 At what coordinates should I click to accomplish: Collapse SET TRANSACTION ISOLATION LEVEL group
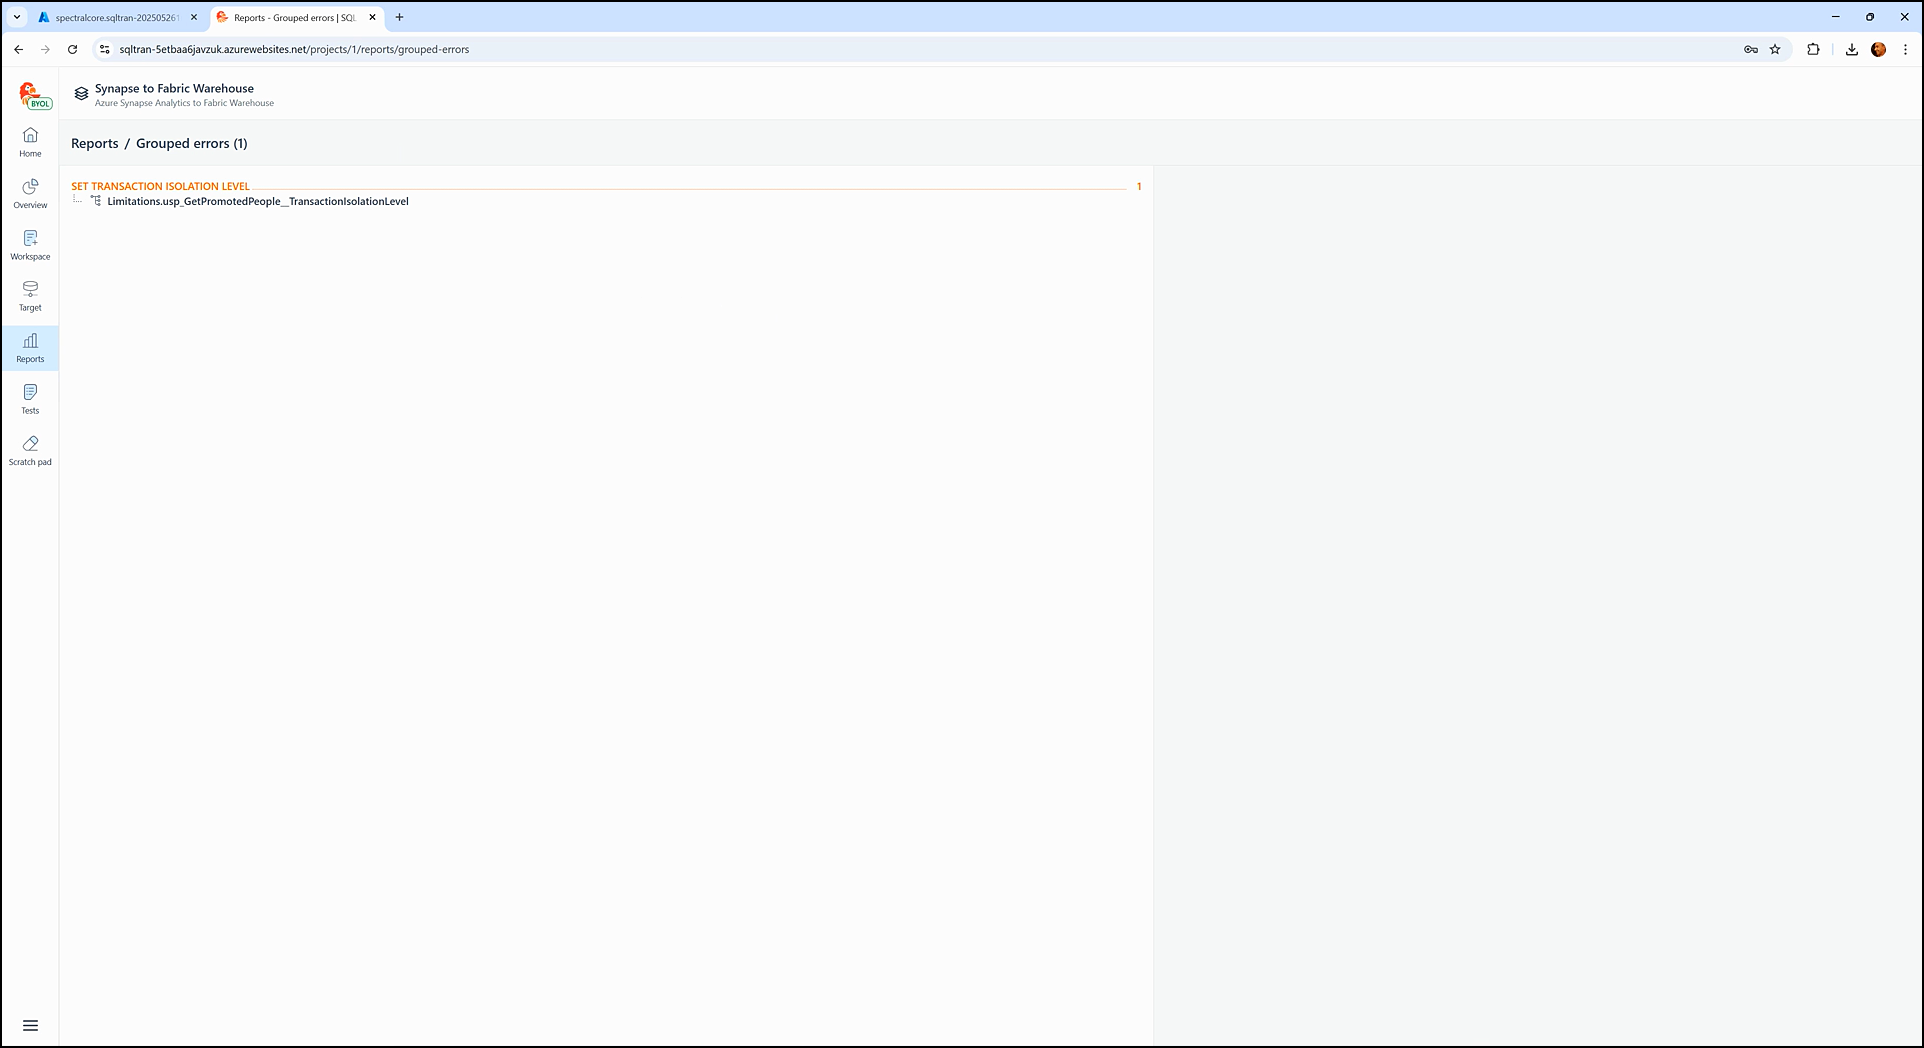click(x=160, y=186)
